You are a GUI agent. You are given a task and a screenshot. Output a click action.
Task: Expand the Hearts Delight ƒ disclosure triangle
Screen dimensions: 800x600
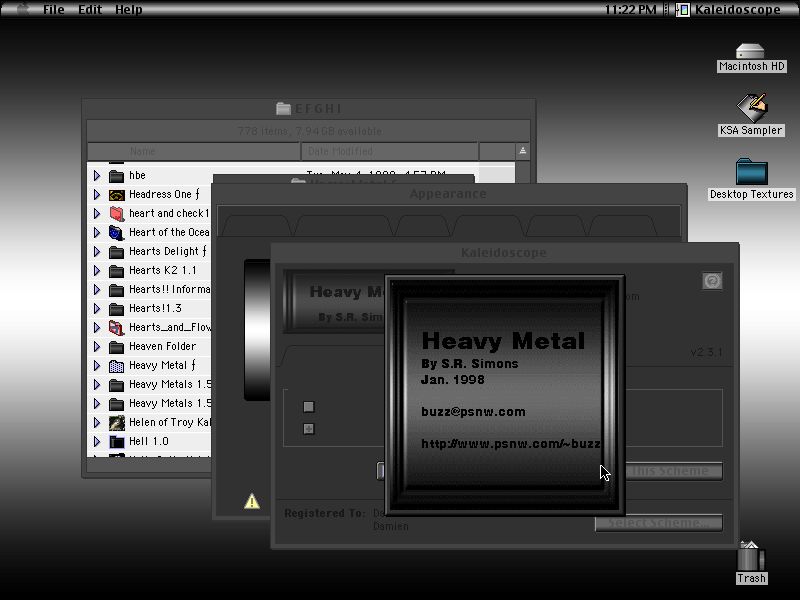click(x=97, y=252)
